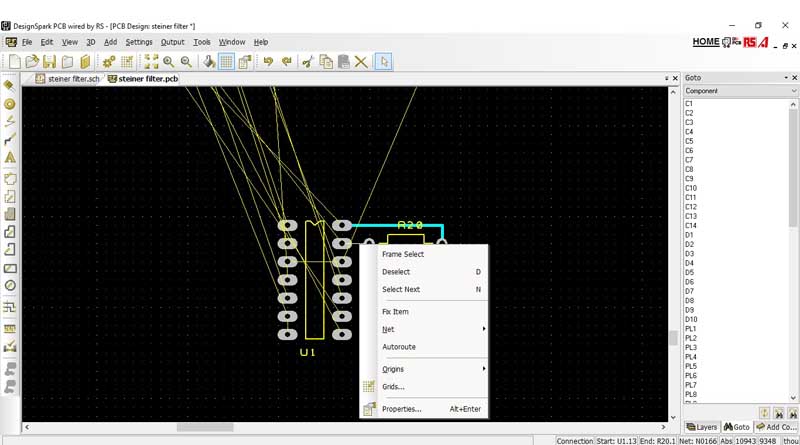This screenshot has width=800, height=445.
Task: Open the Settings menu
Action: point(139,42)
